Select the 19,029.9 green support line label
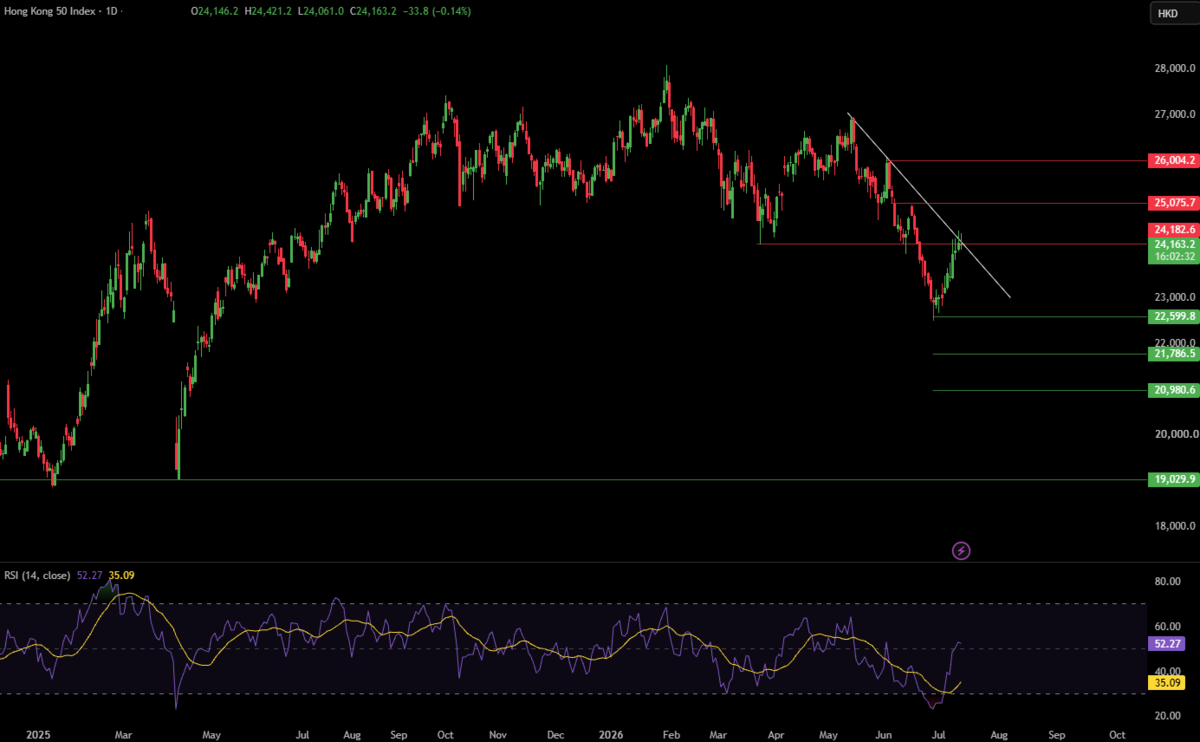 (1174, 480)
